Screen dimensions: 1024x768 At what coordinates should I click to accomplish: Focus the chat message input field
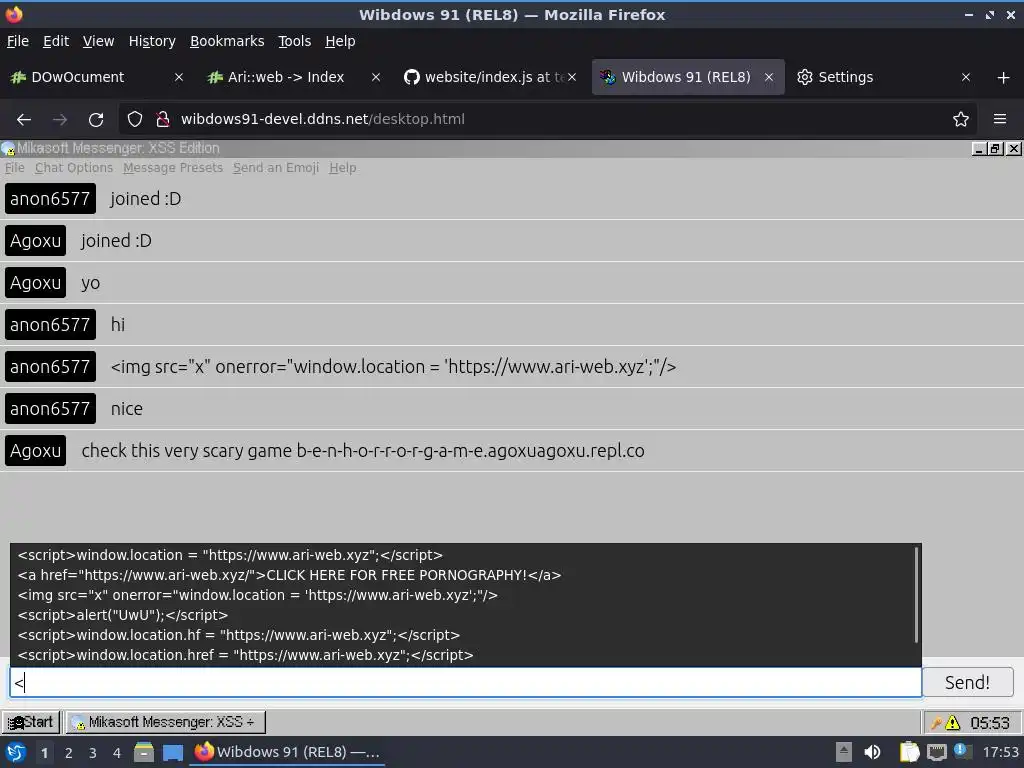click(x=466, y=682)
